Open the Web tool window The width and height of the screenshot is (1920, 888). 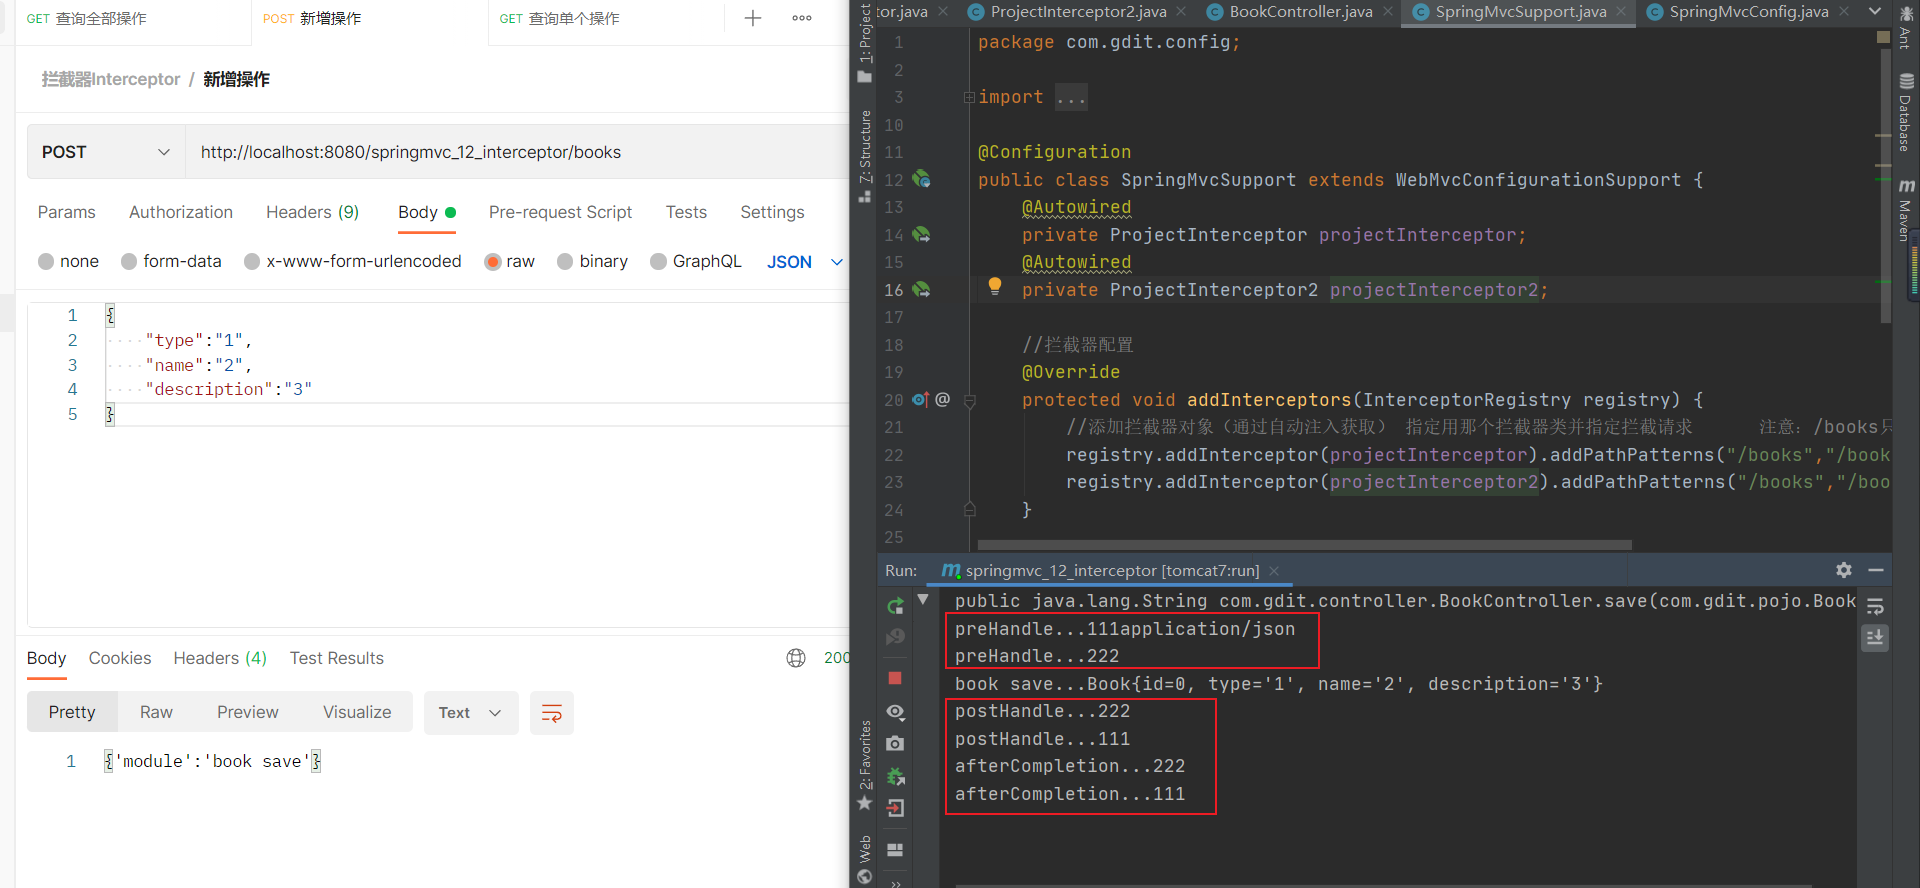pyautogui.click(x=865, y=858)
